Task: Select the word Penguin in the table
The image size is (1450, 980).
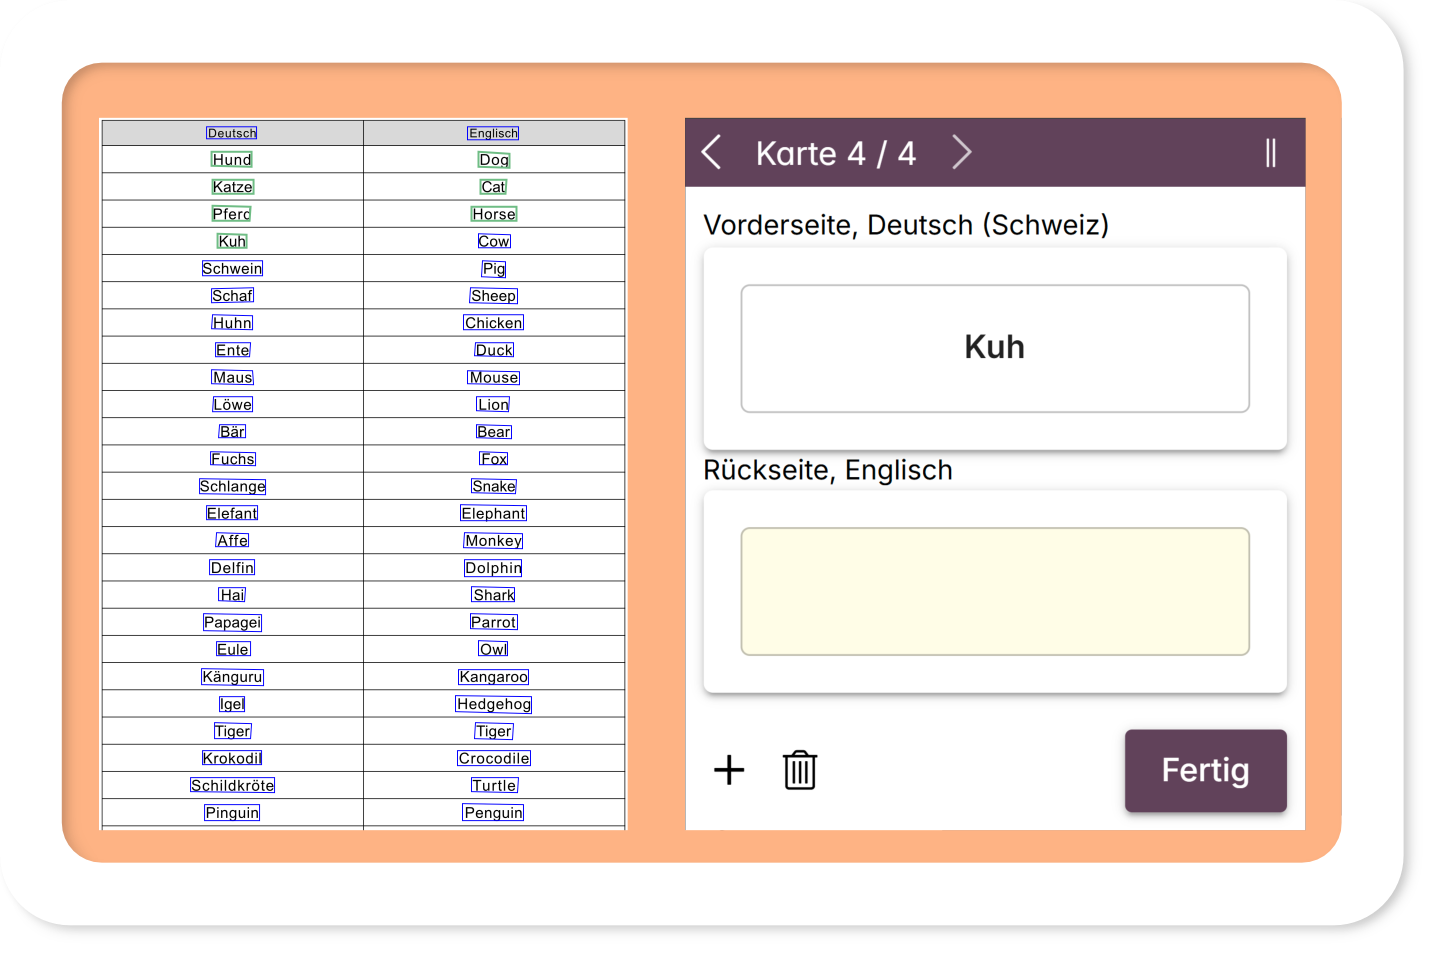Action: pos(494,813)
